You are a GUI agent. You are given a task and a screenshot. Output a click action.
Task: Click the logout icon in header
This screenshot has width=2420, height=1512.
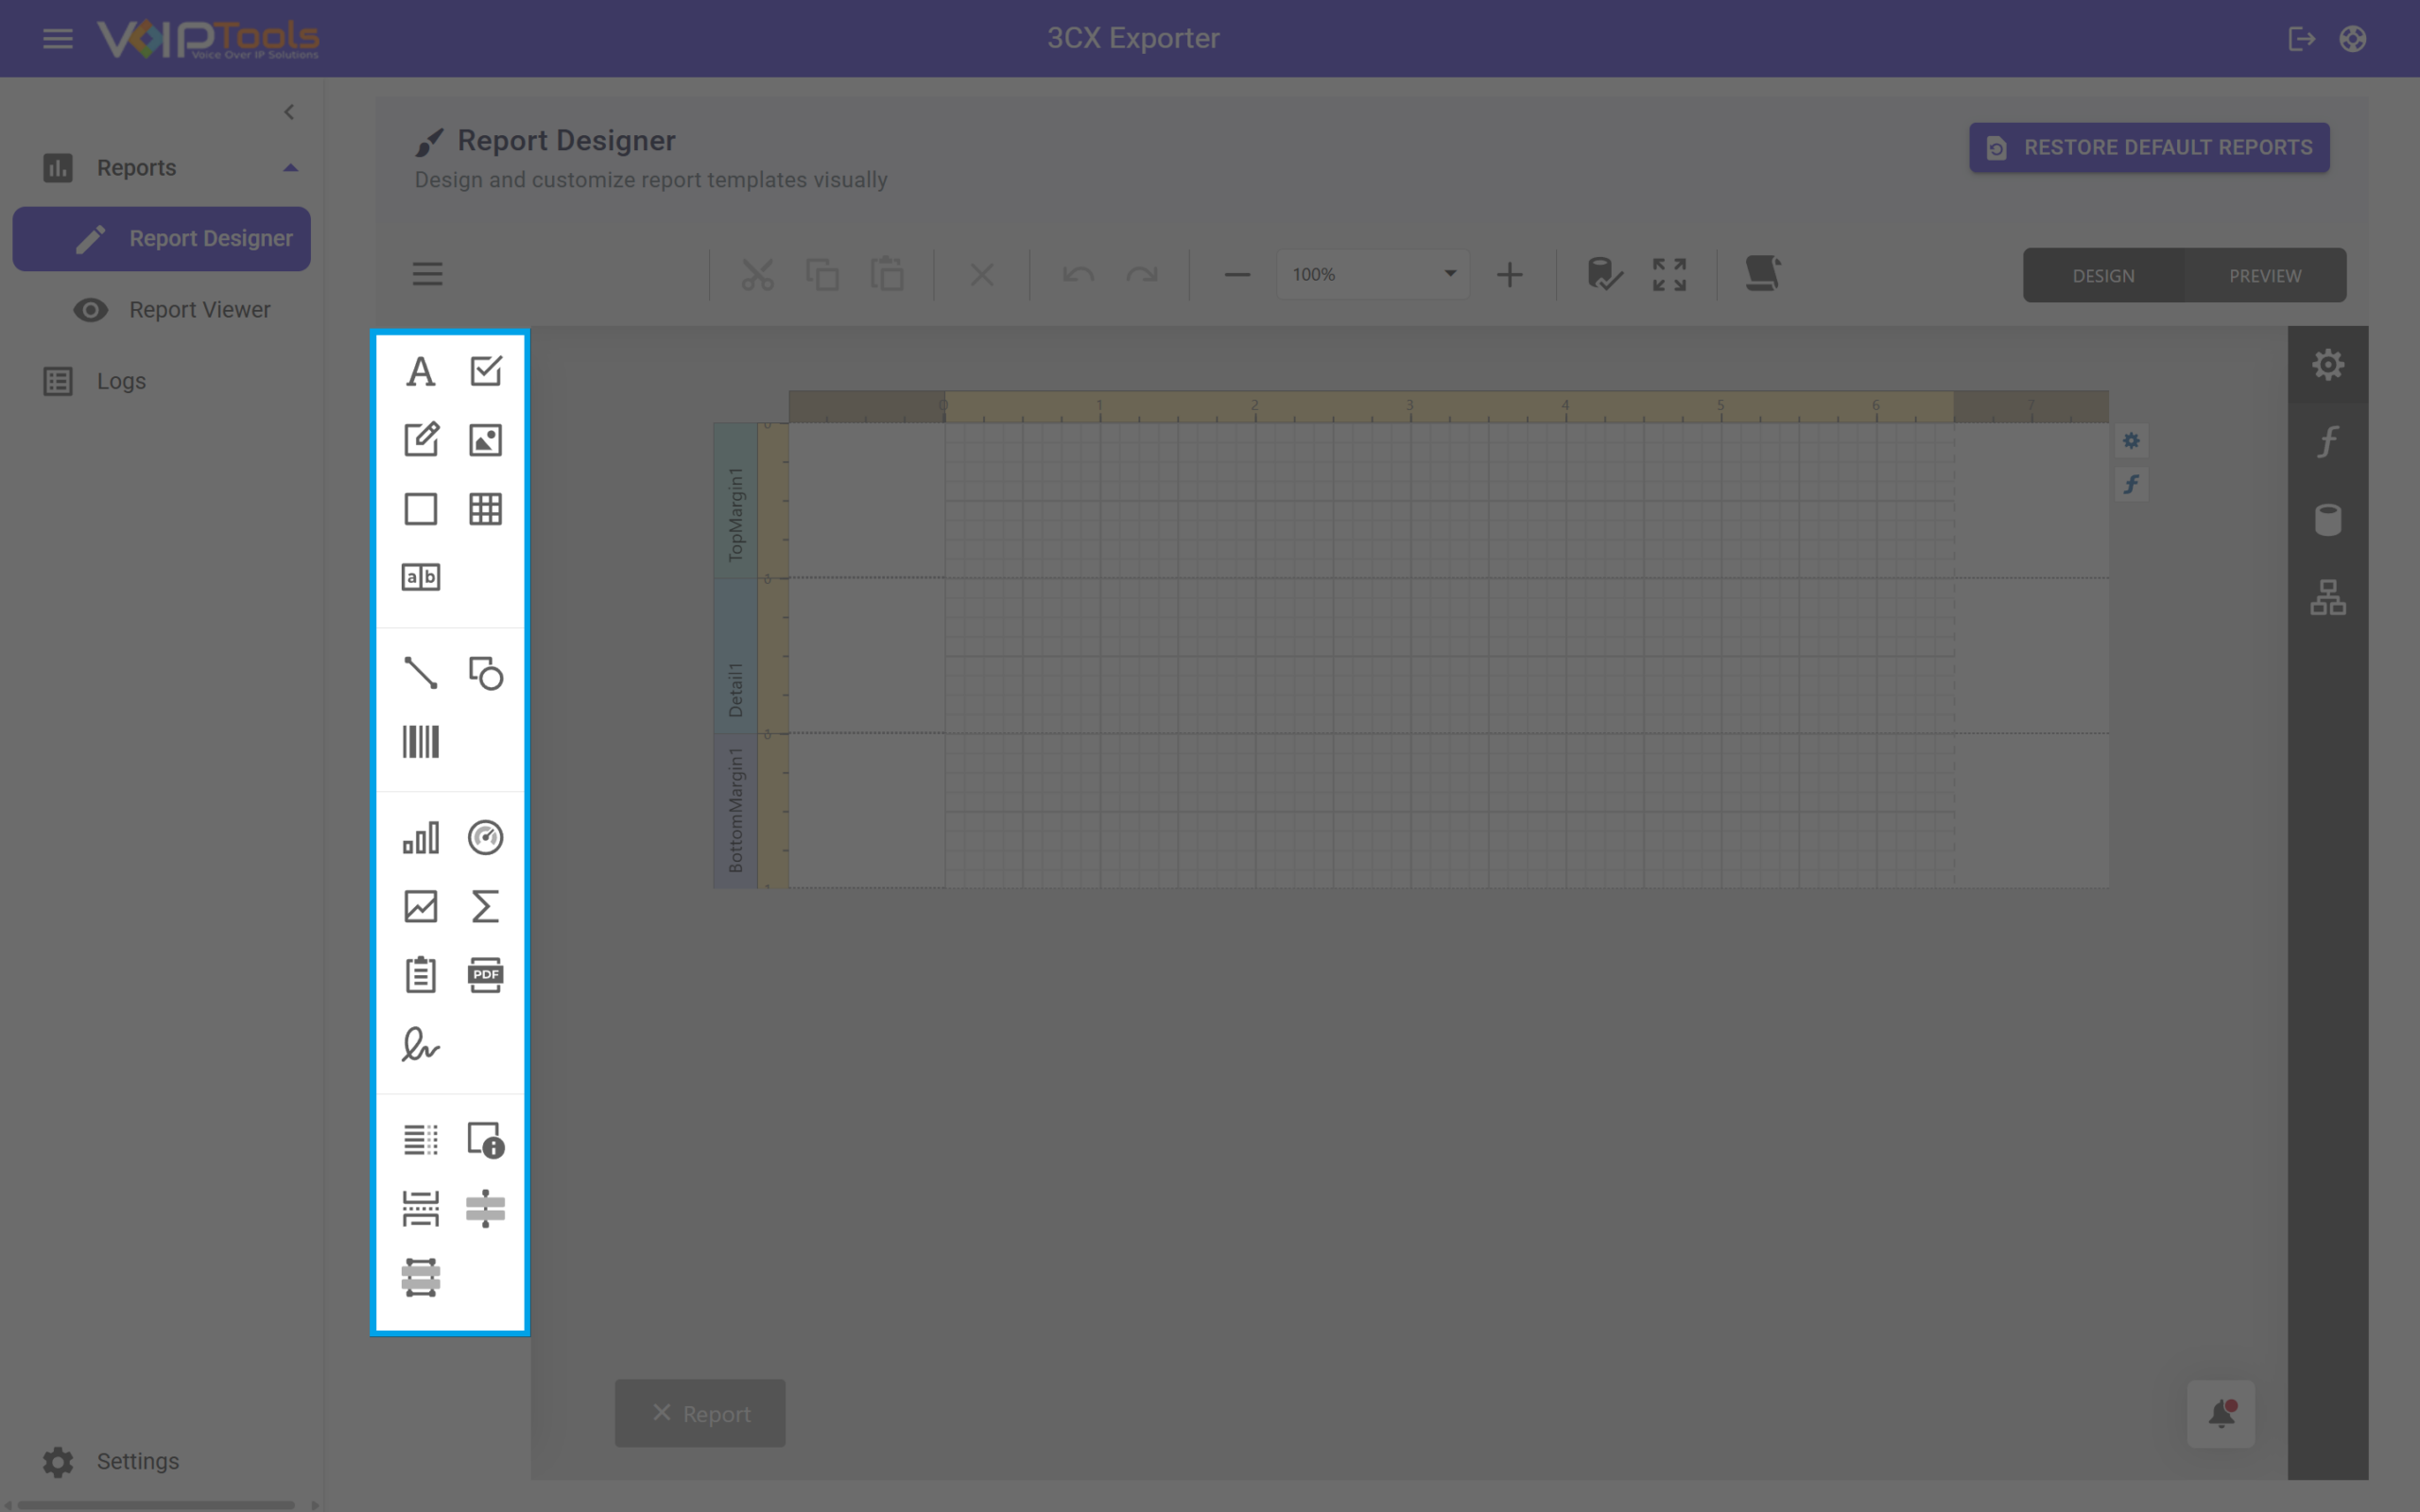[2301, 39]
